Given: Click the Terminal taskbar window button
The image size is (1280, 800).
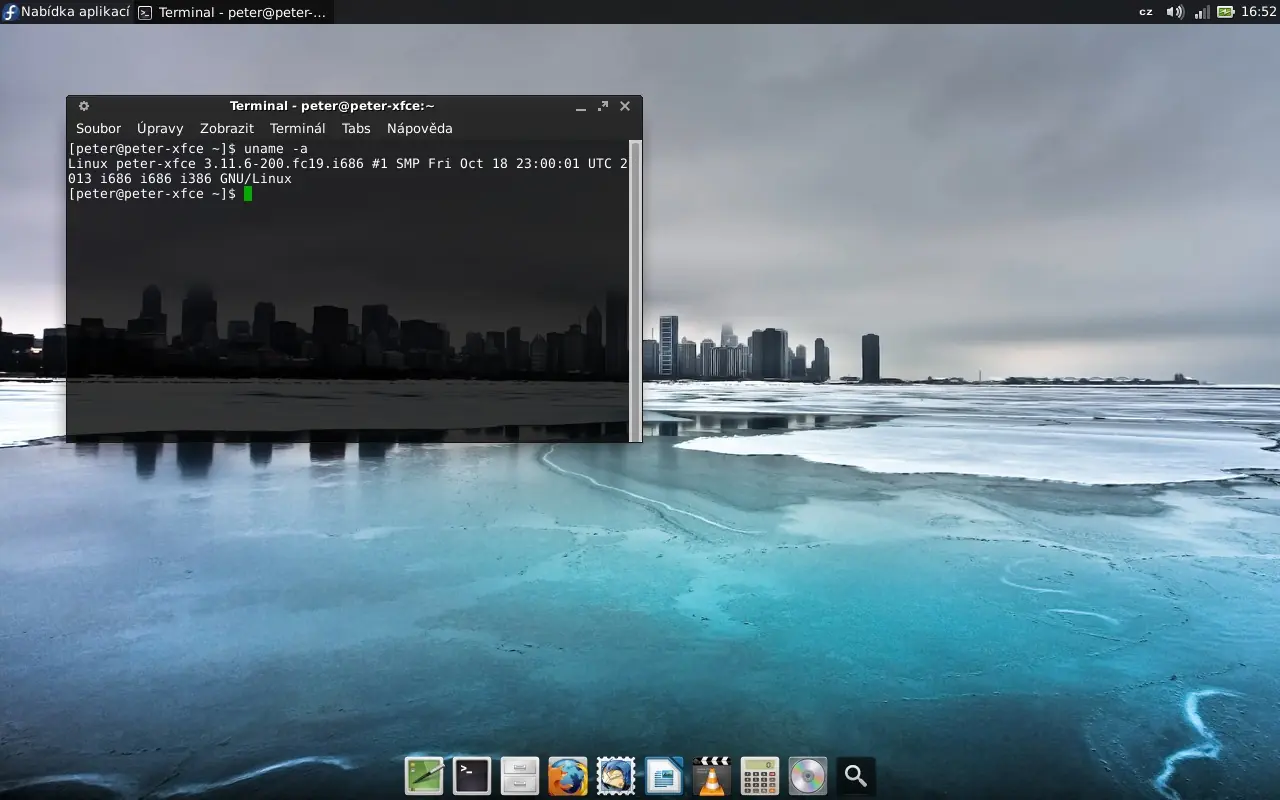Looking at the screenshot, I should 233,12.
